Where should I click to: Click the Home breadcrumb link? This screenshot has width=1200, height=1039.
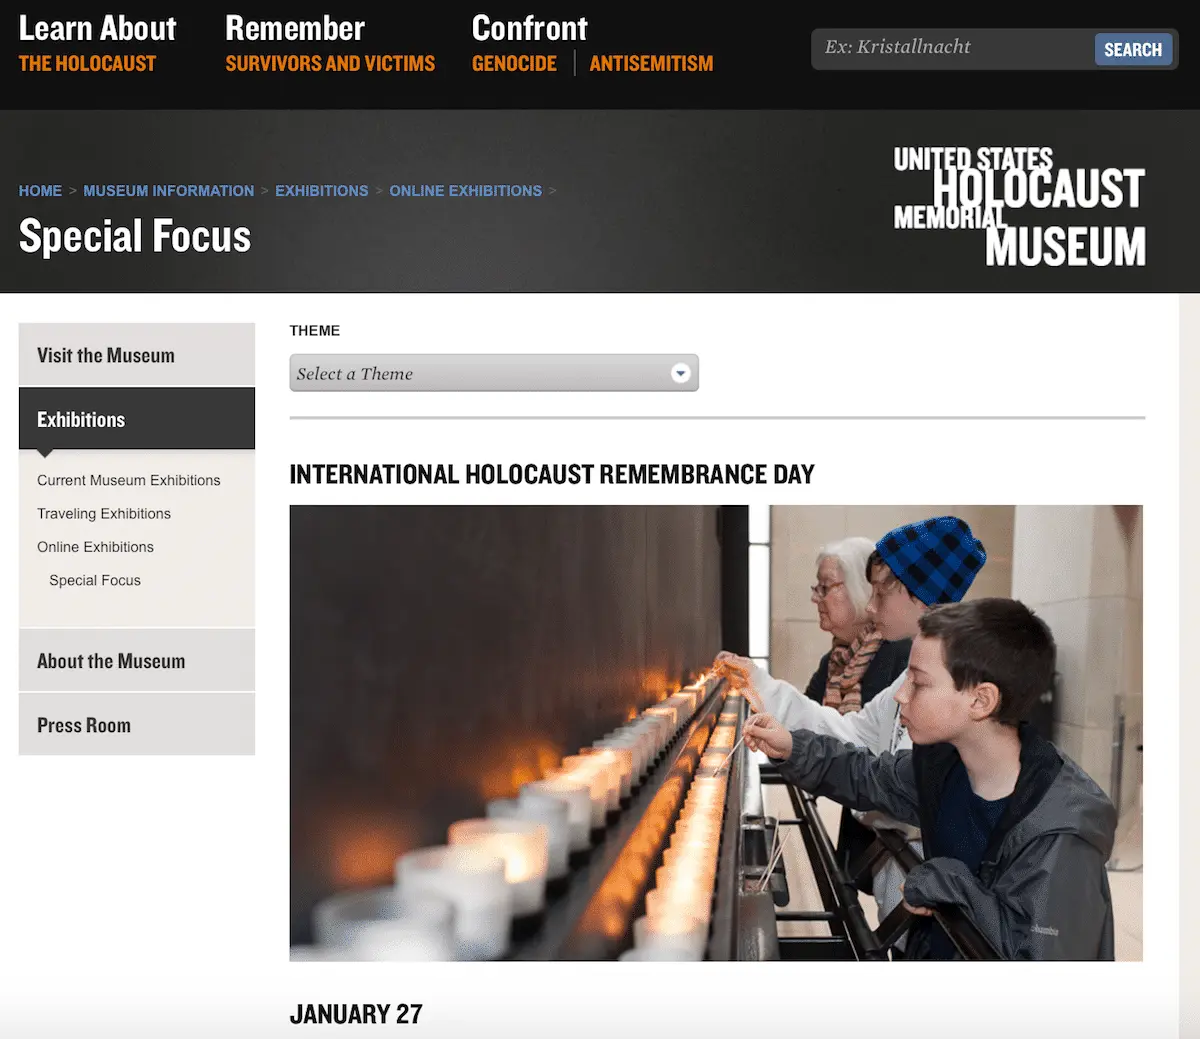coord(40,190)
